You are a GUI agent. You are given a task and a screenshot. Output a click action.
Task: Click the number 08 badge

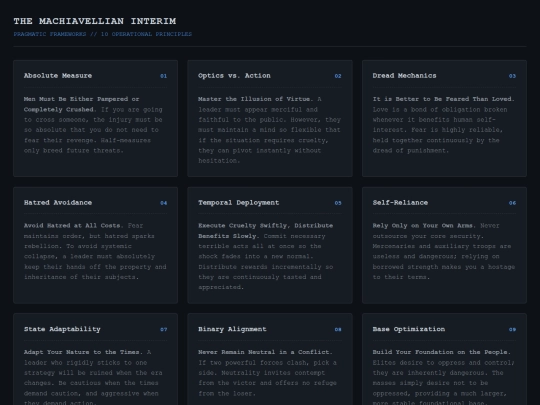[338, 330]
